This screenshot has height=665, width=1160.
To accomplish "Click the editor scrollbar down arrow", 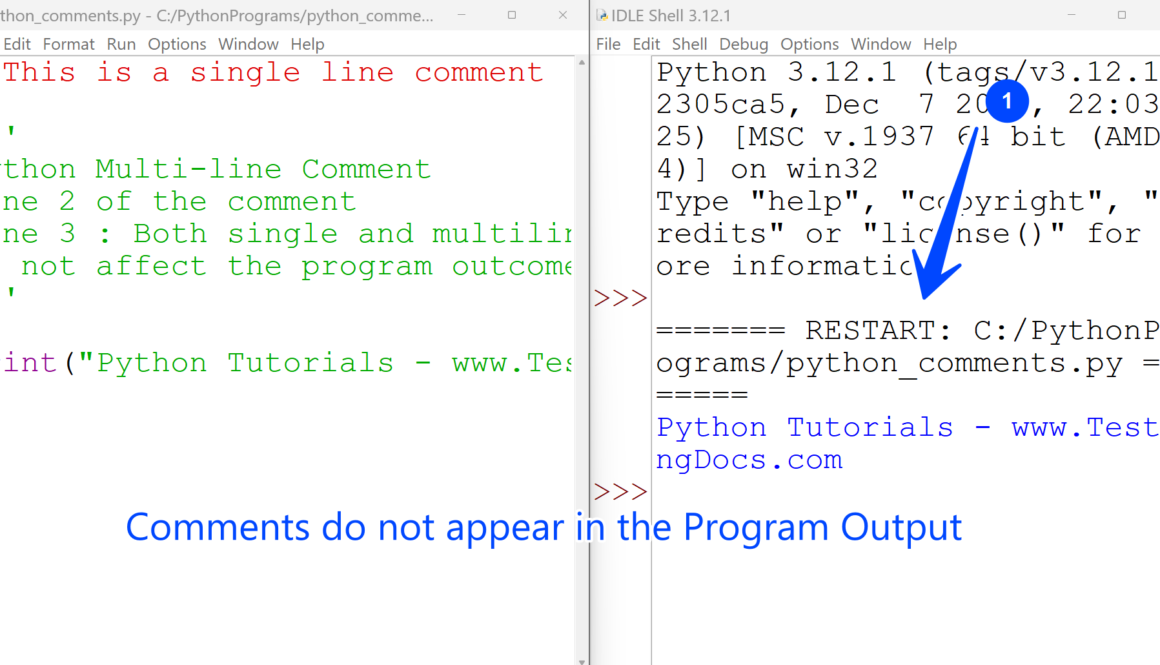I will click(x=582, y=659).
